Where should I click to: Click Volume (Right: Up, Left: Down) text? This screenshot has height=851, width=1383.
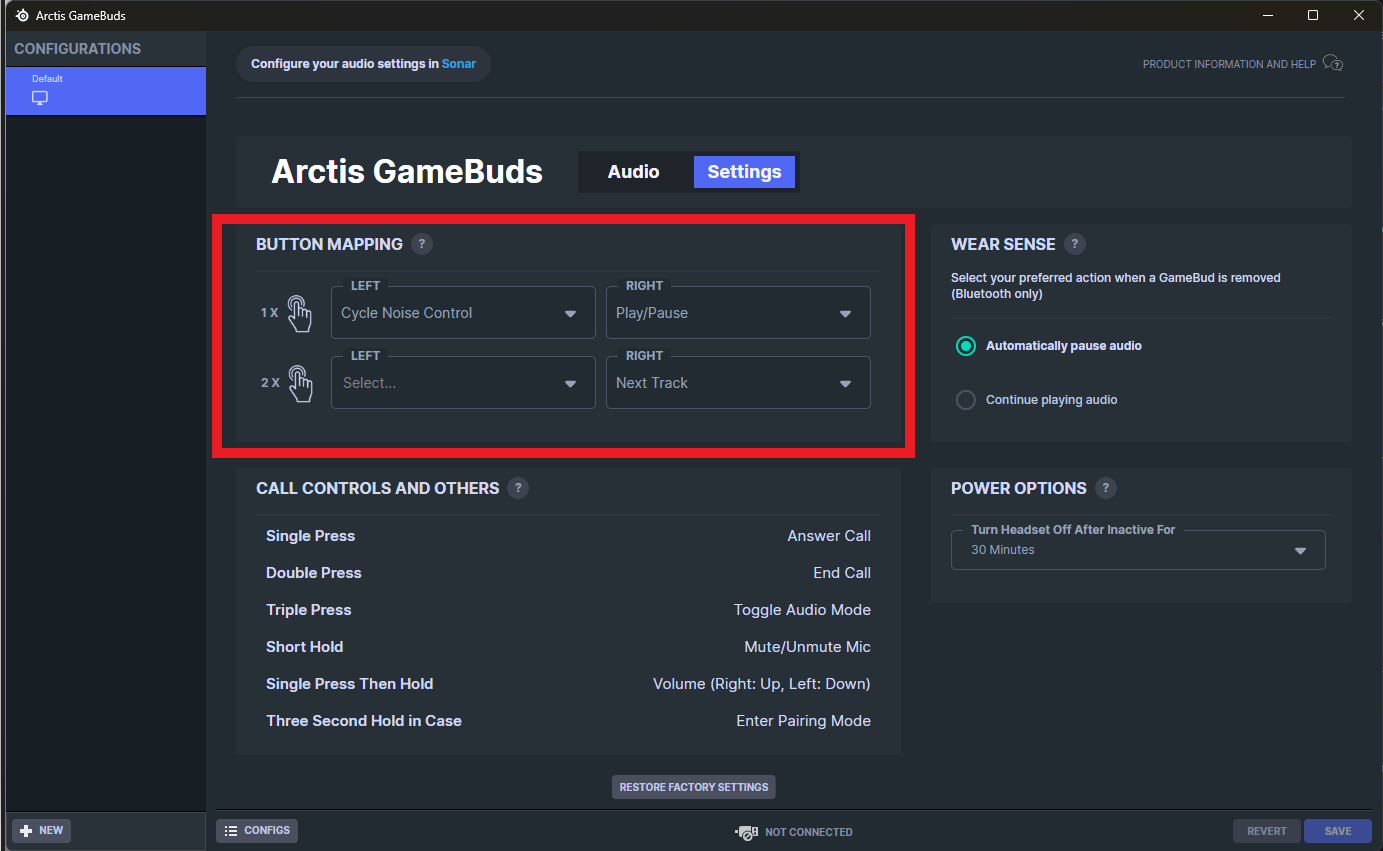point(762,684)
